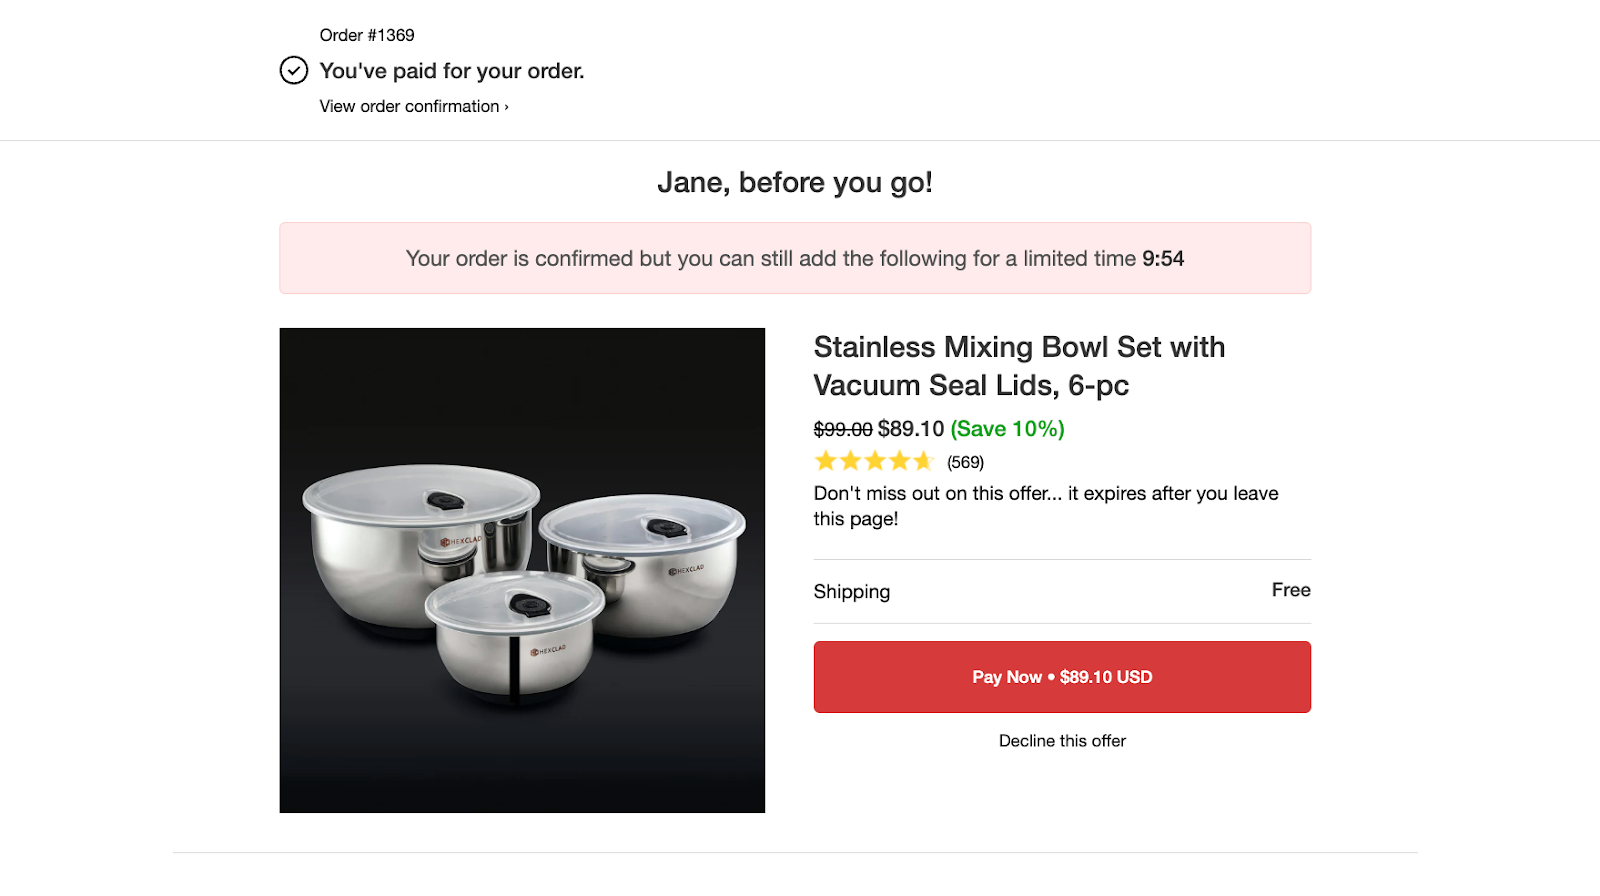Click the Save 10% green label
This screenshot has height=896, width=1600.
(1007, 429)
